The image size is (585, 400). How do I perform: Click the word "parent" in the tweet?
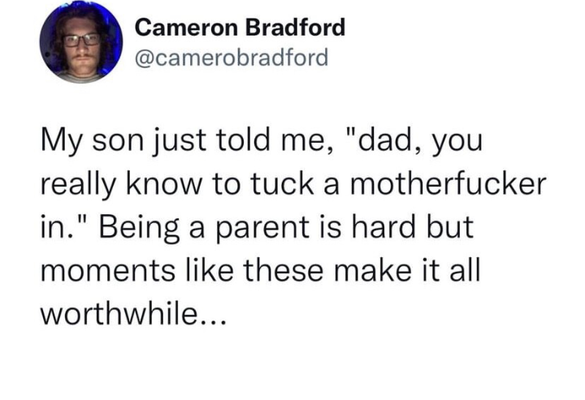click(262, 229)
